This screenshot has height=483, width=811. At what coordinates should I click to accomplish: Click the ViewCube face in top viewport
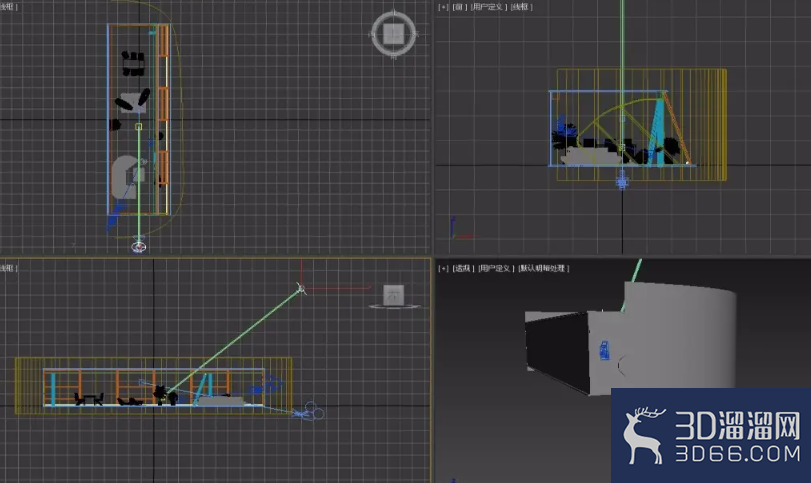coord(394,34)
